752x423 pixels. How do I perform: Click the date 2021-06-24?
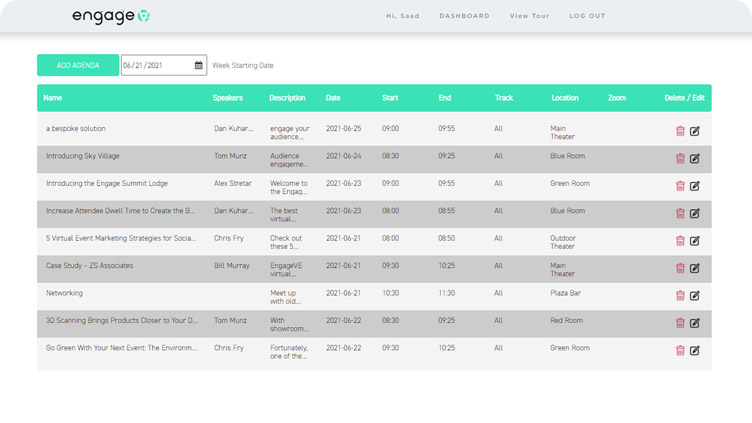[344, 156]
